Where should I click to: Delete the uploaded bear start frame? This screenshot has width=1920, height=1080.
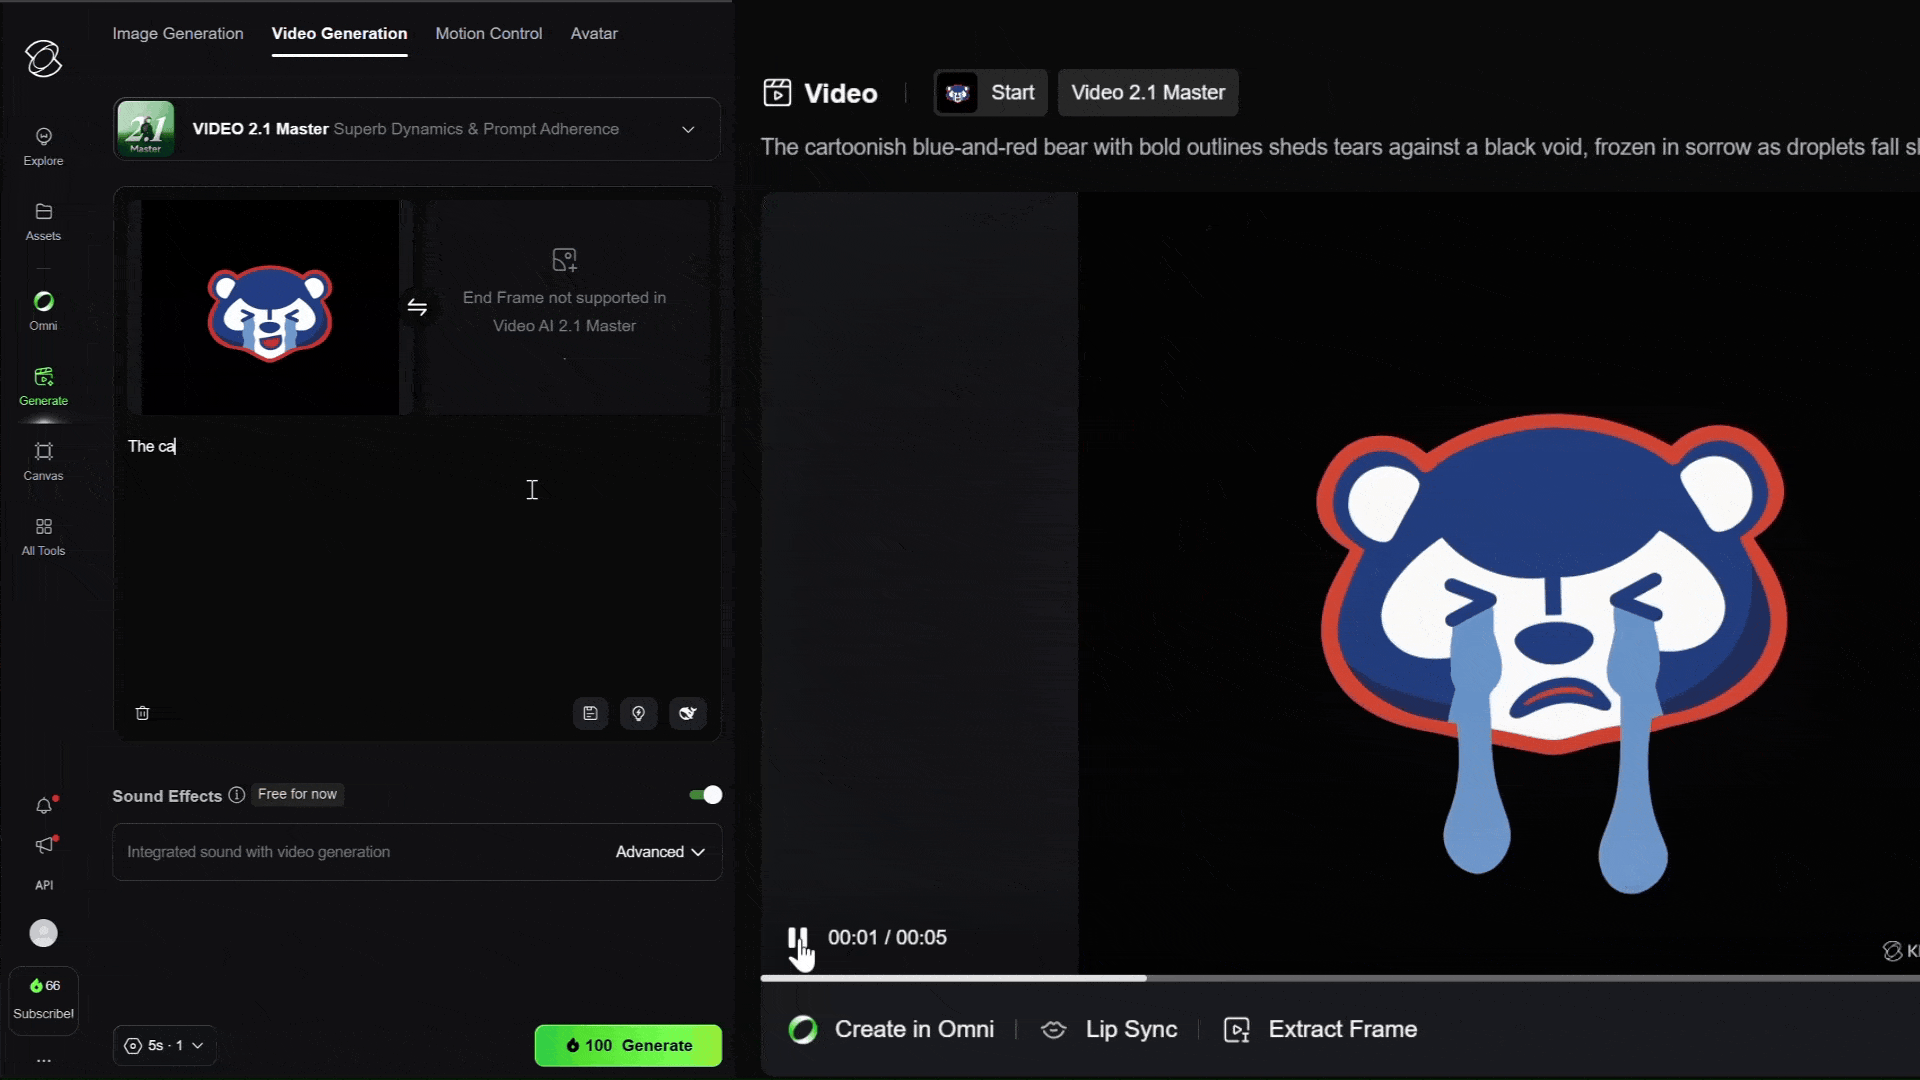(143, 713)
